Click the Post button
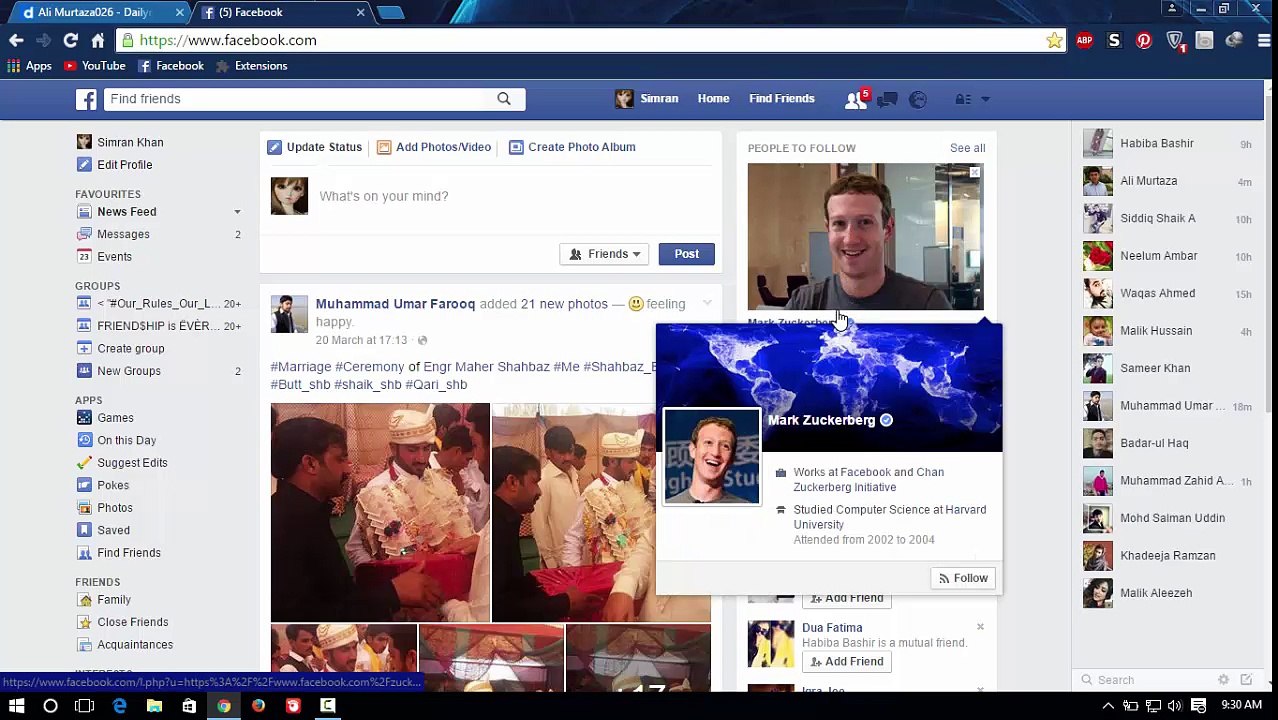The height and width of the screenshot is (720, 1278). pos(686,254)
